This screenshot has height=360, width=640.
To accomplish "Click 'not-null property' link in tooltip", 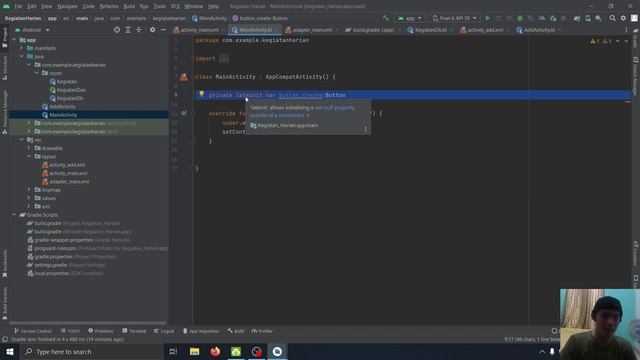I will [x=334, y=108].
